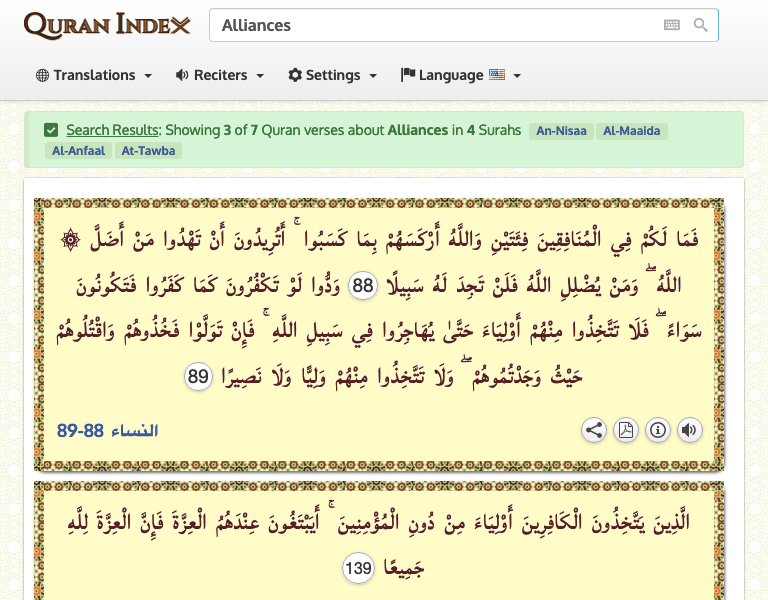This screenshot has width=768, height=600.
Task: Click the flag icon beside Language
Action: click(x=408, y=74)
